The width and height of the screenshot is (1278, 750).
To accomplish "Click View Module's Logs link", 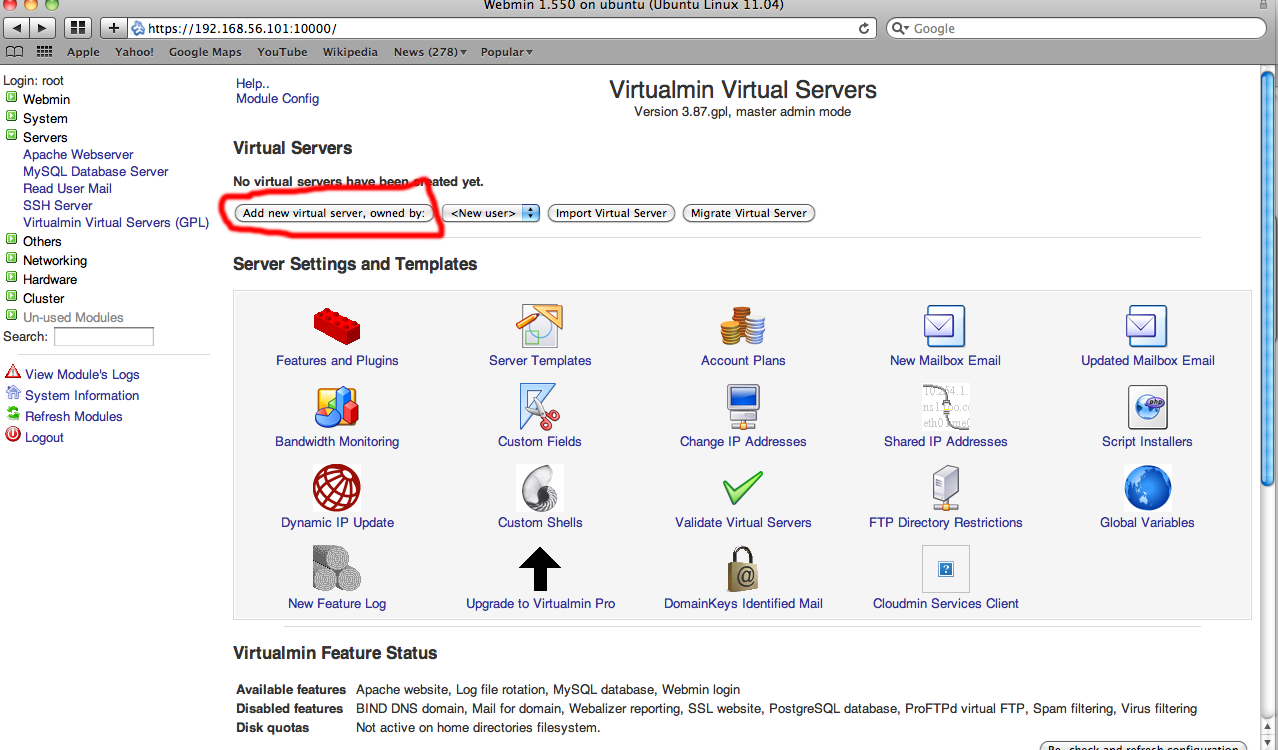I will coord(82,375).
